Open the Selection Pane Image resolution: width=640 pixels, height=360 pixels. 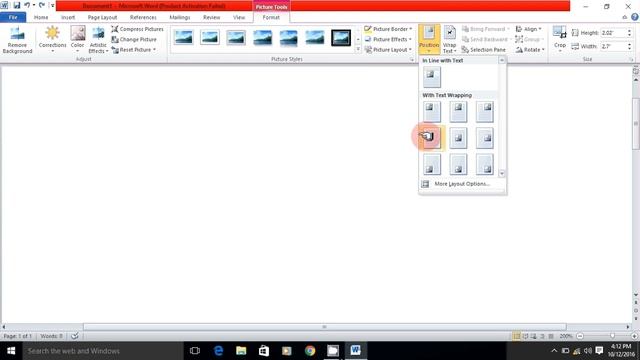point(484,49)
